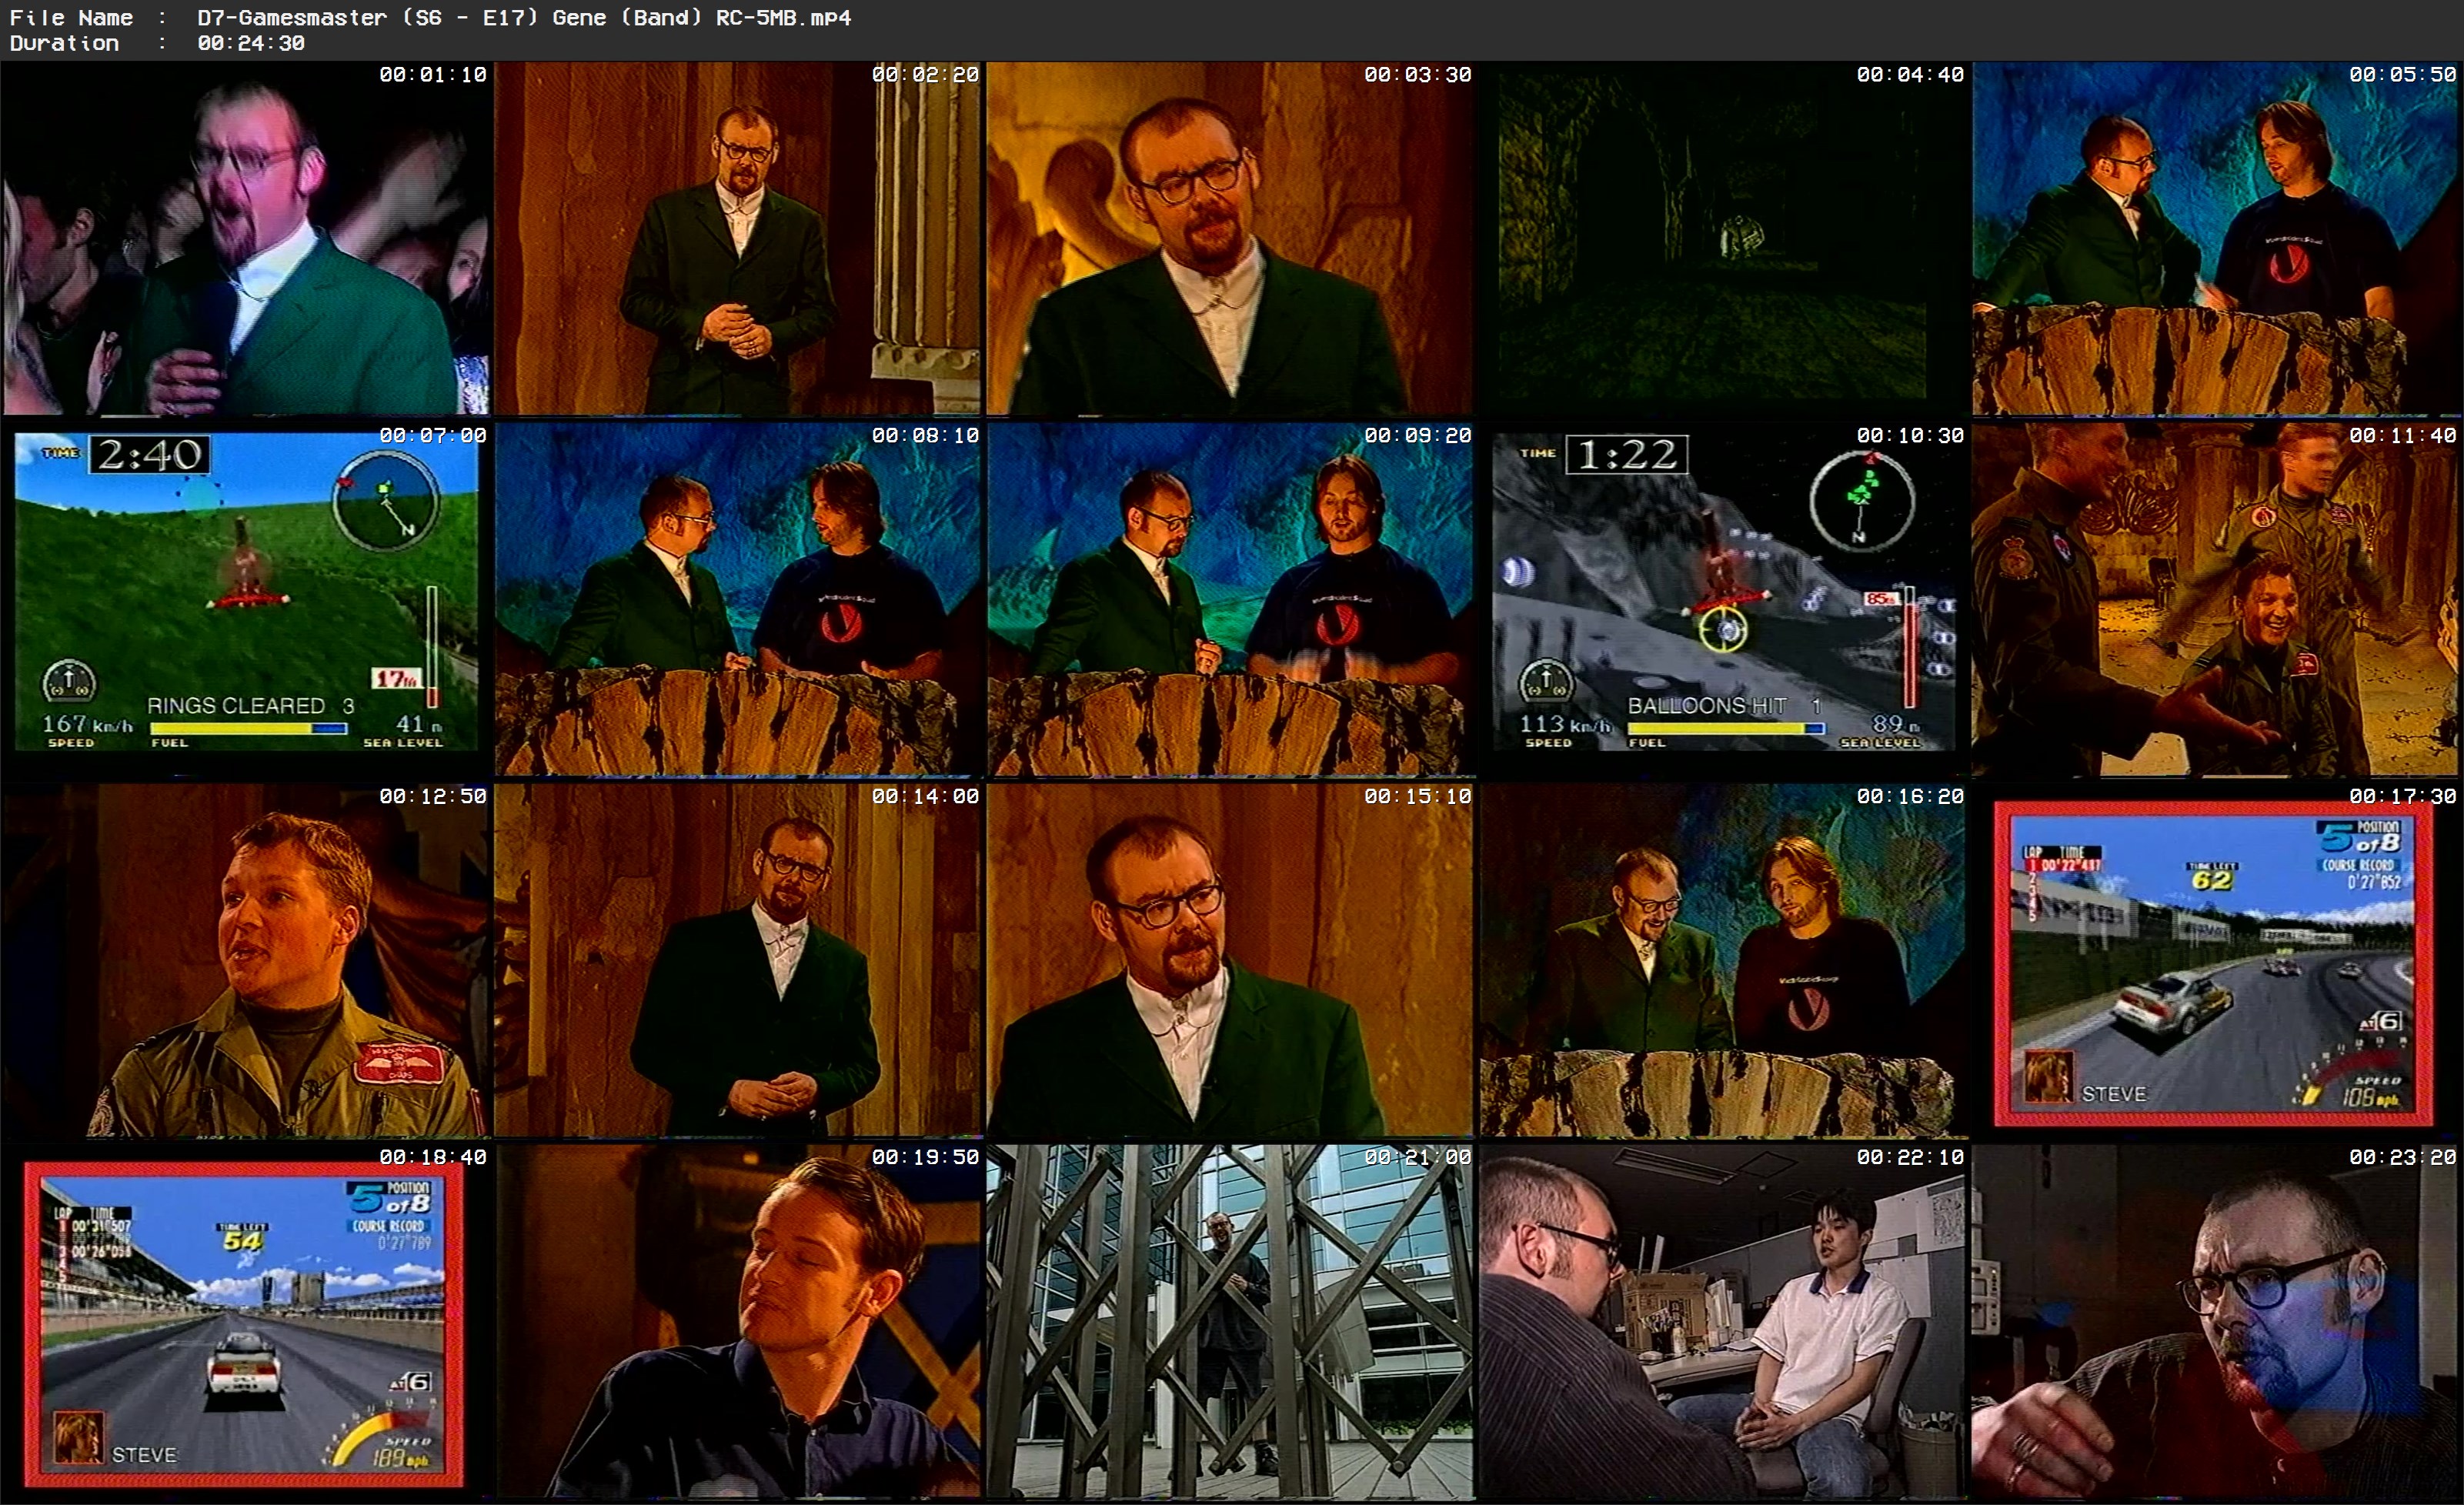Click the Balloons Hit gameplay frame
The image size is (2464, 1505).
[x=1724, y=598]
